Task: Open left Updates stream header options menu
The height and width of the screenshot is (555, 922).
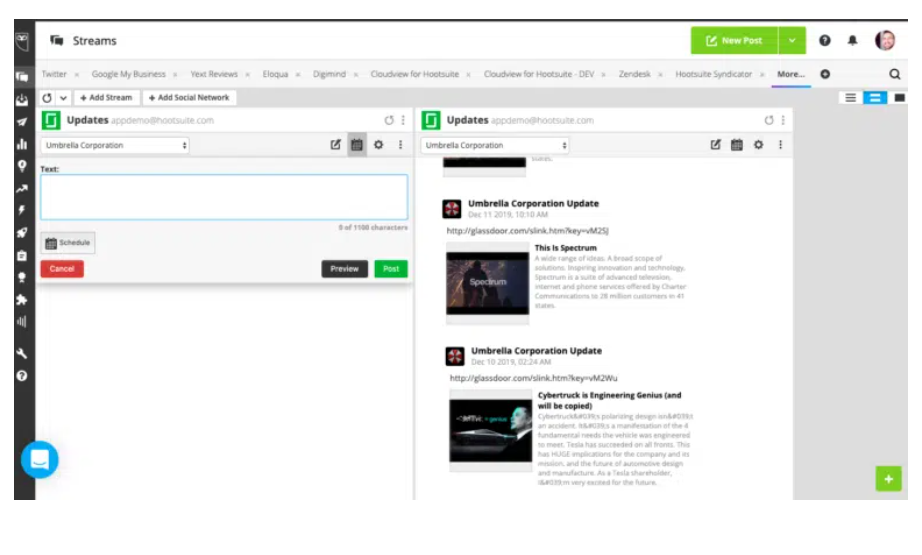Action: pos(403,120)
